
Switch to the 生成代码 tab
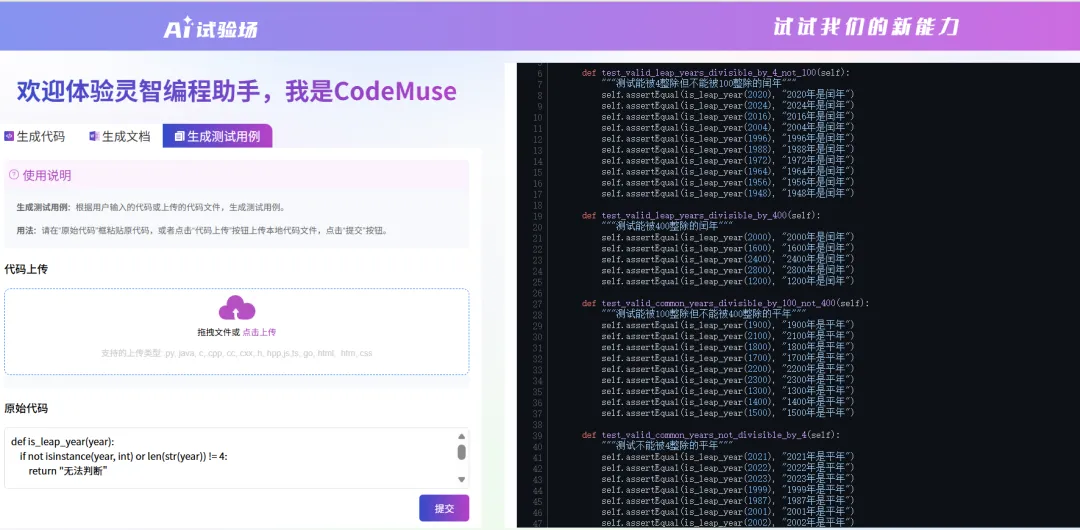pos(34,136)
